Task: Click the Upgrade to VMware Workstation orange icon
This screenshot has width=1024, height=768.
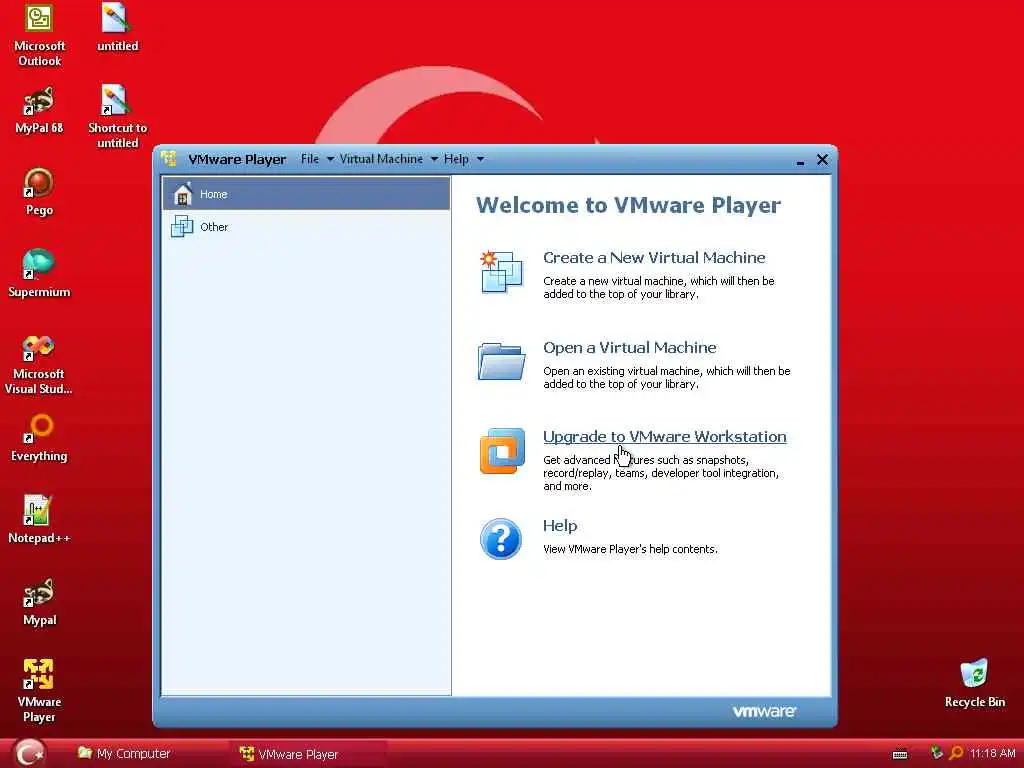Action: (502, 451)
